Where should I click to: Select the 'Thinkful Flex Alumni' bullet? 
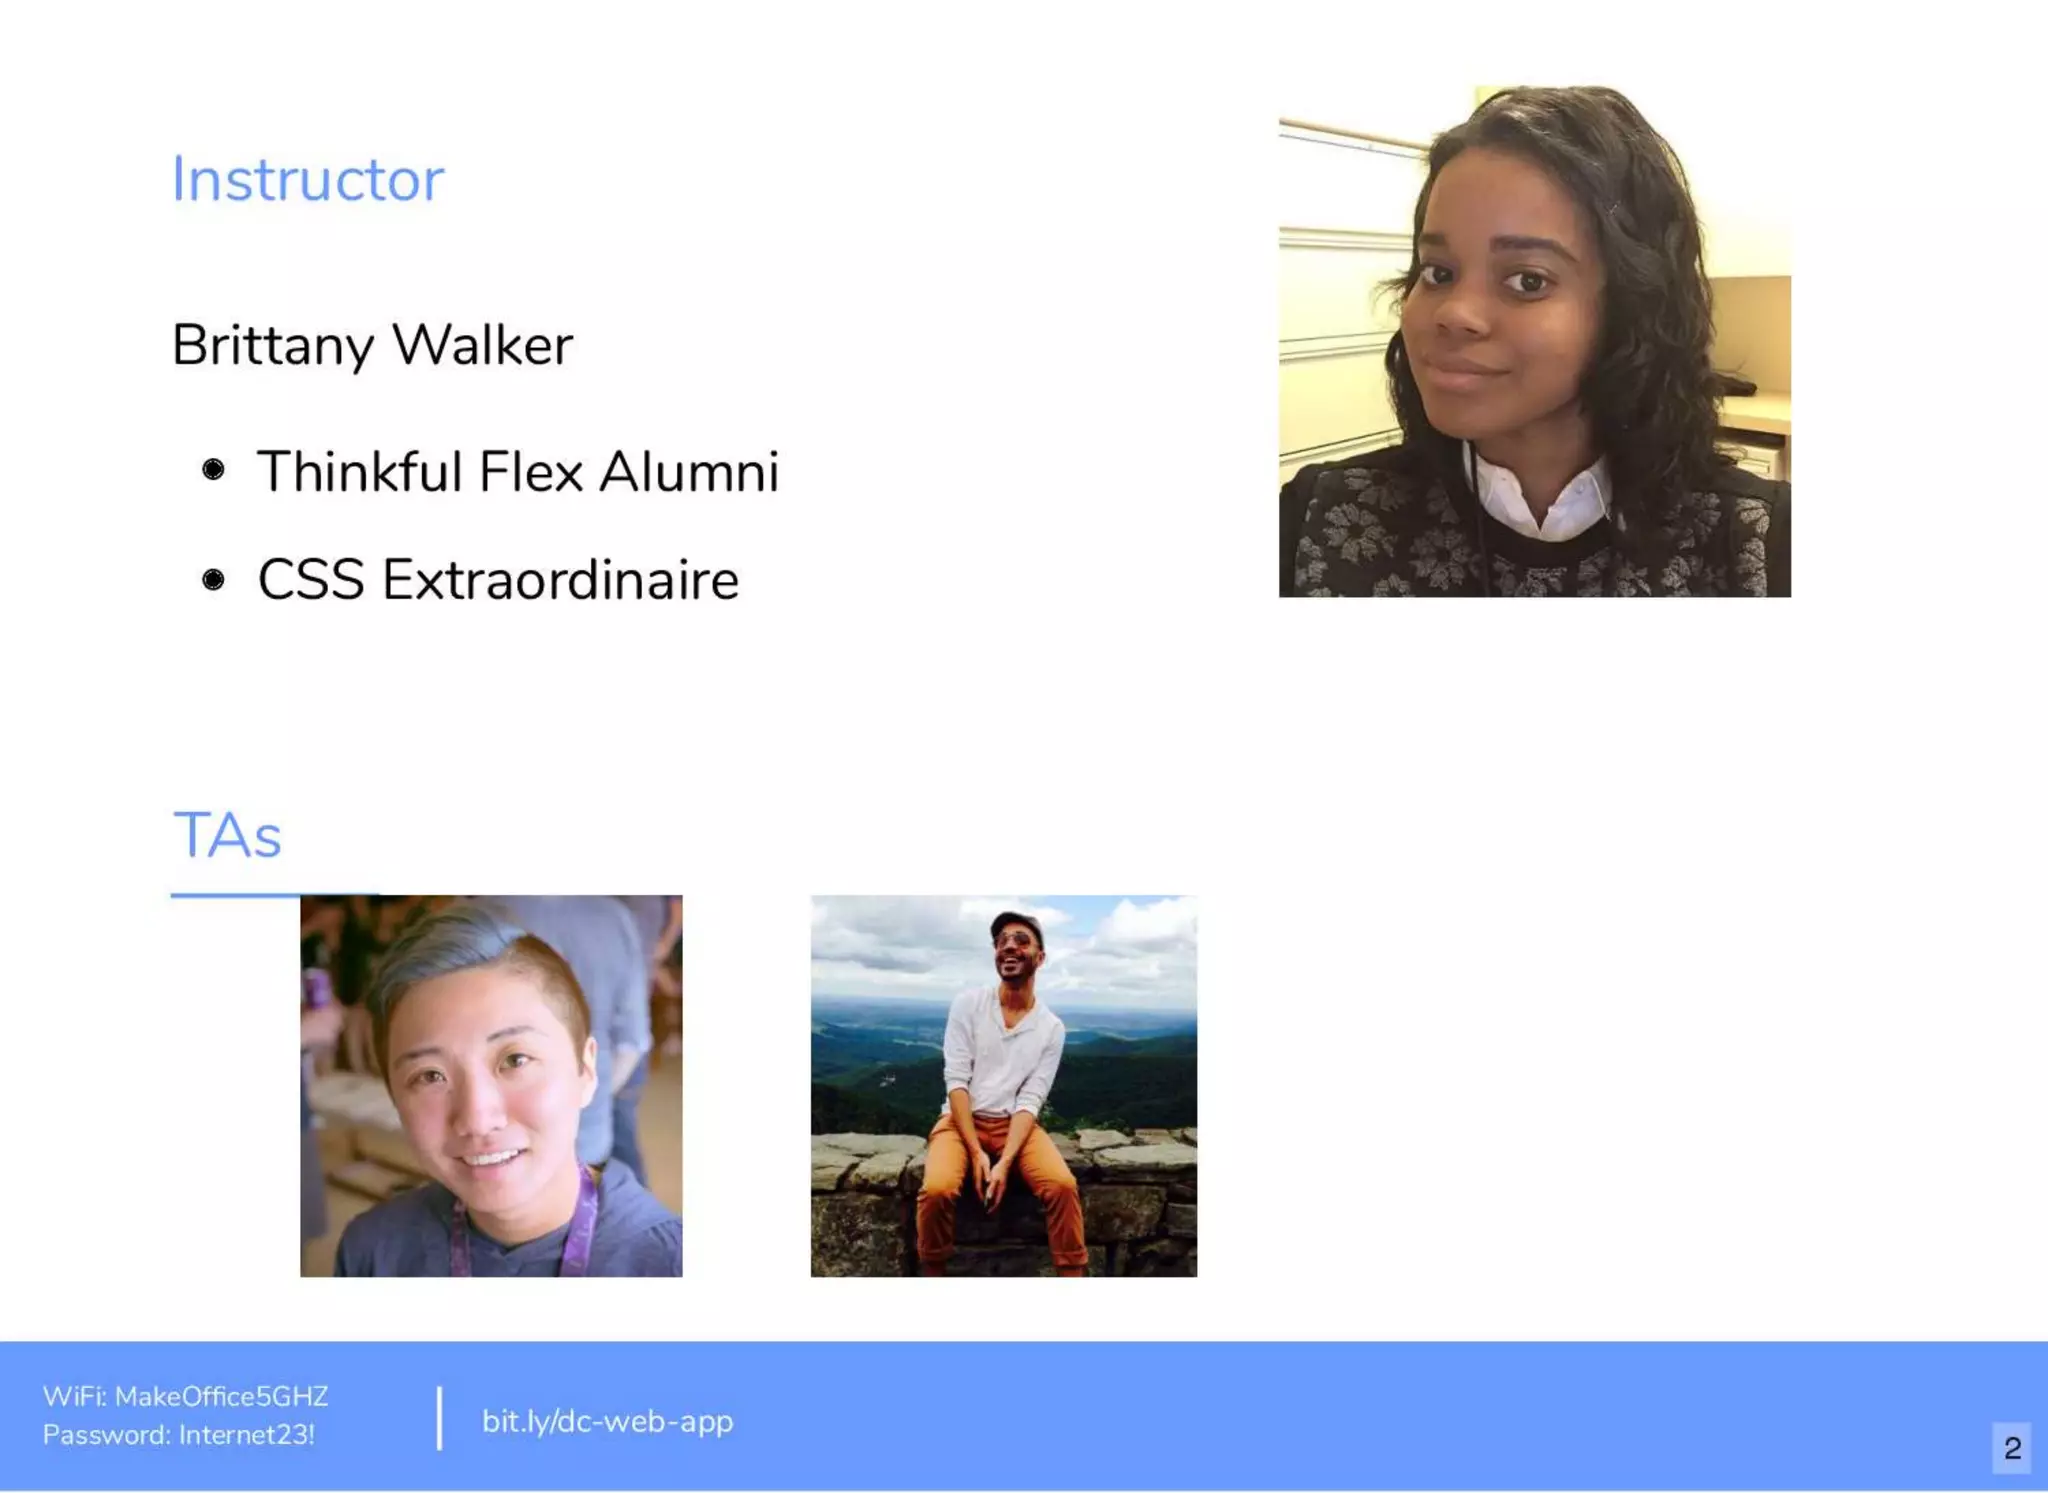[x=517, y=472]
